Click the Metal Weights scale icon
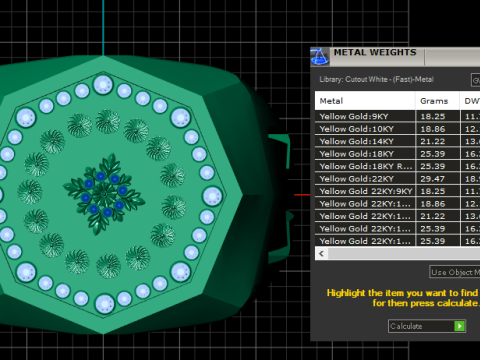480x360 pixels. click(320, 57)
